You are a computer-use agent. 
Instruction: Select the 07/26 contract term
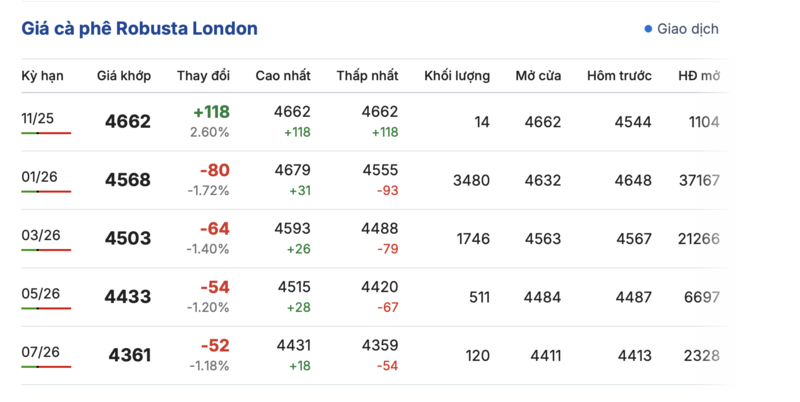pyautogui.click(x=40, y=353)
